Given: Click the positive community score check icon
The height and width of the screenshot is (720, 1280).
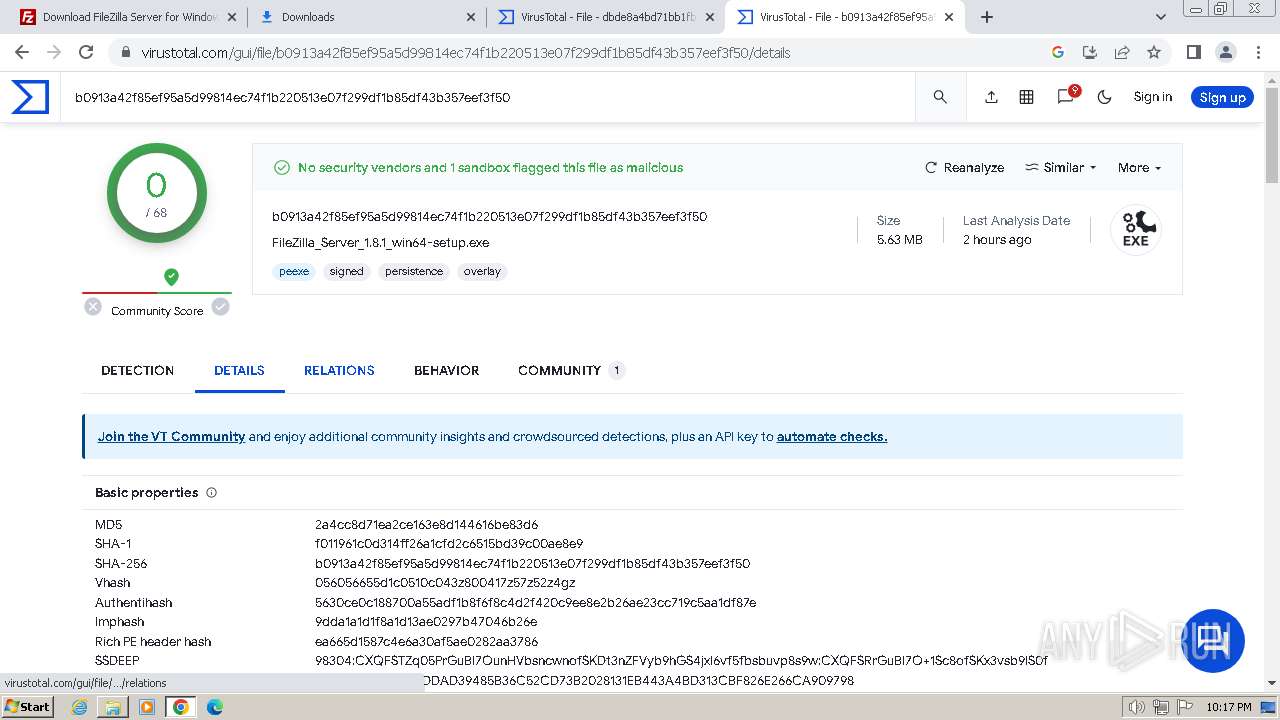Looking at the screenshot, I should 221,307.
